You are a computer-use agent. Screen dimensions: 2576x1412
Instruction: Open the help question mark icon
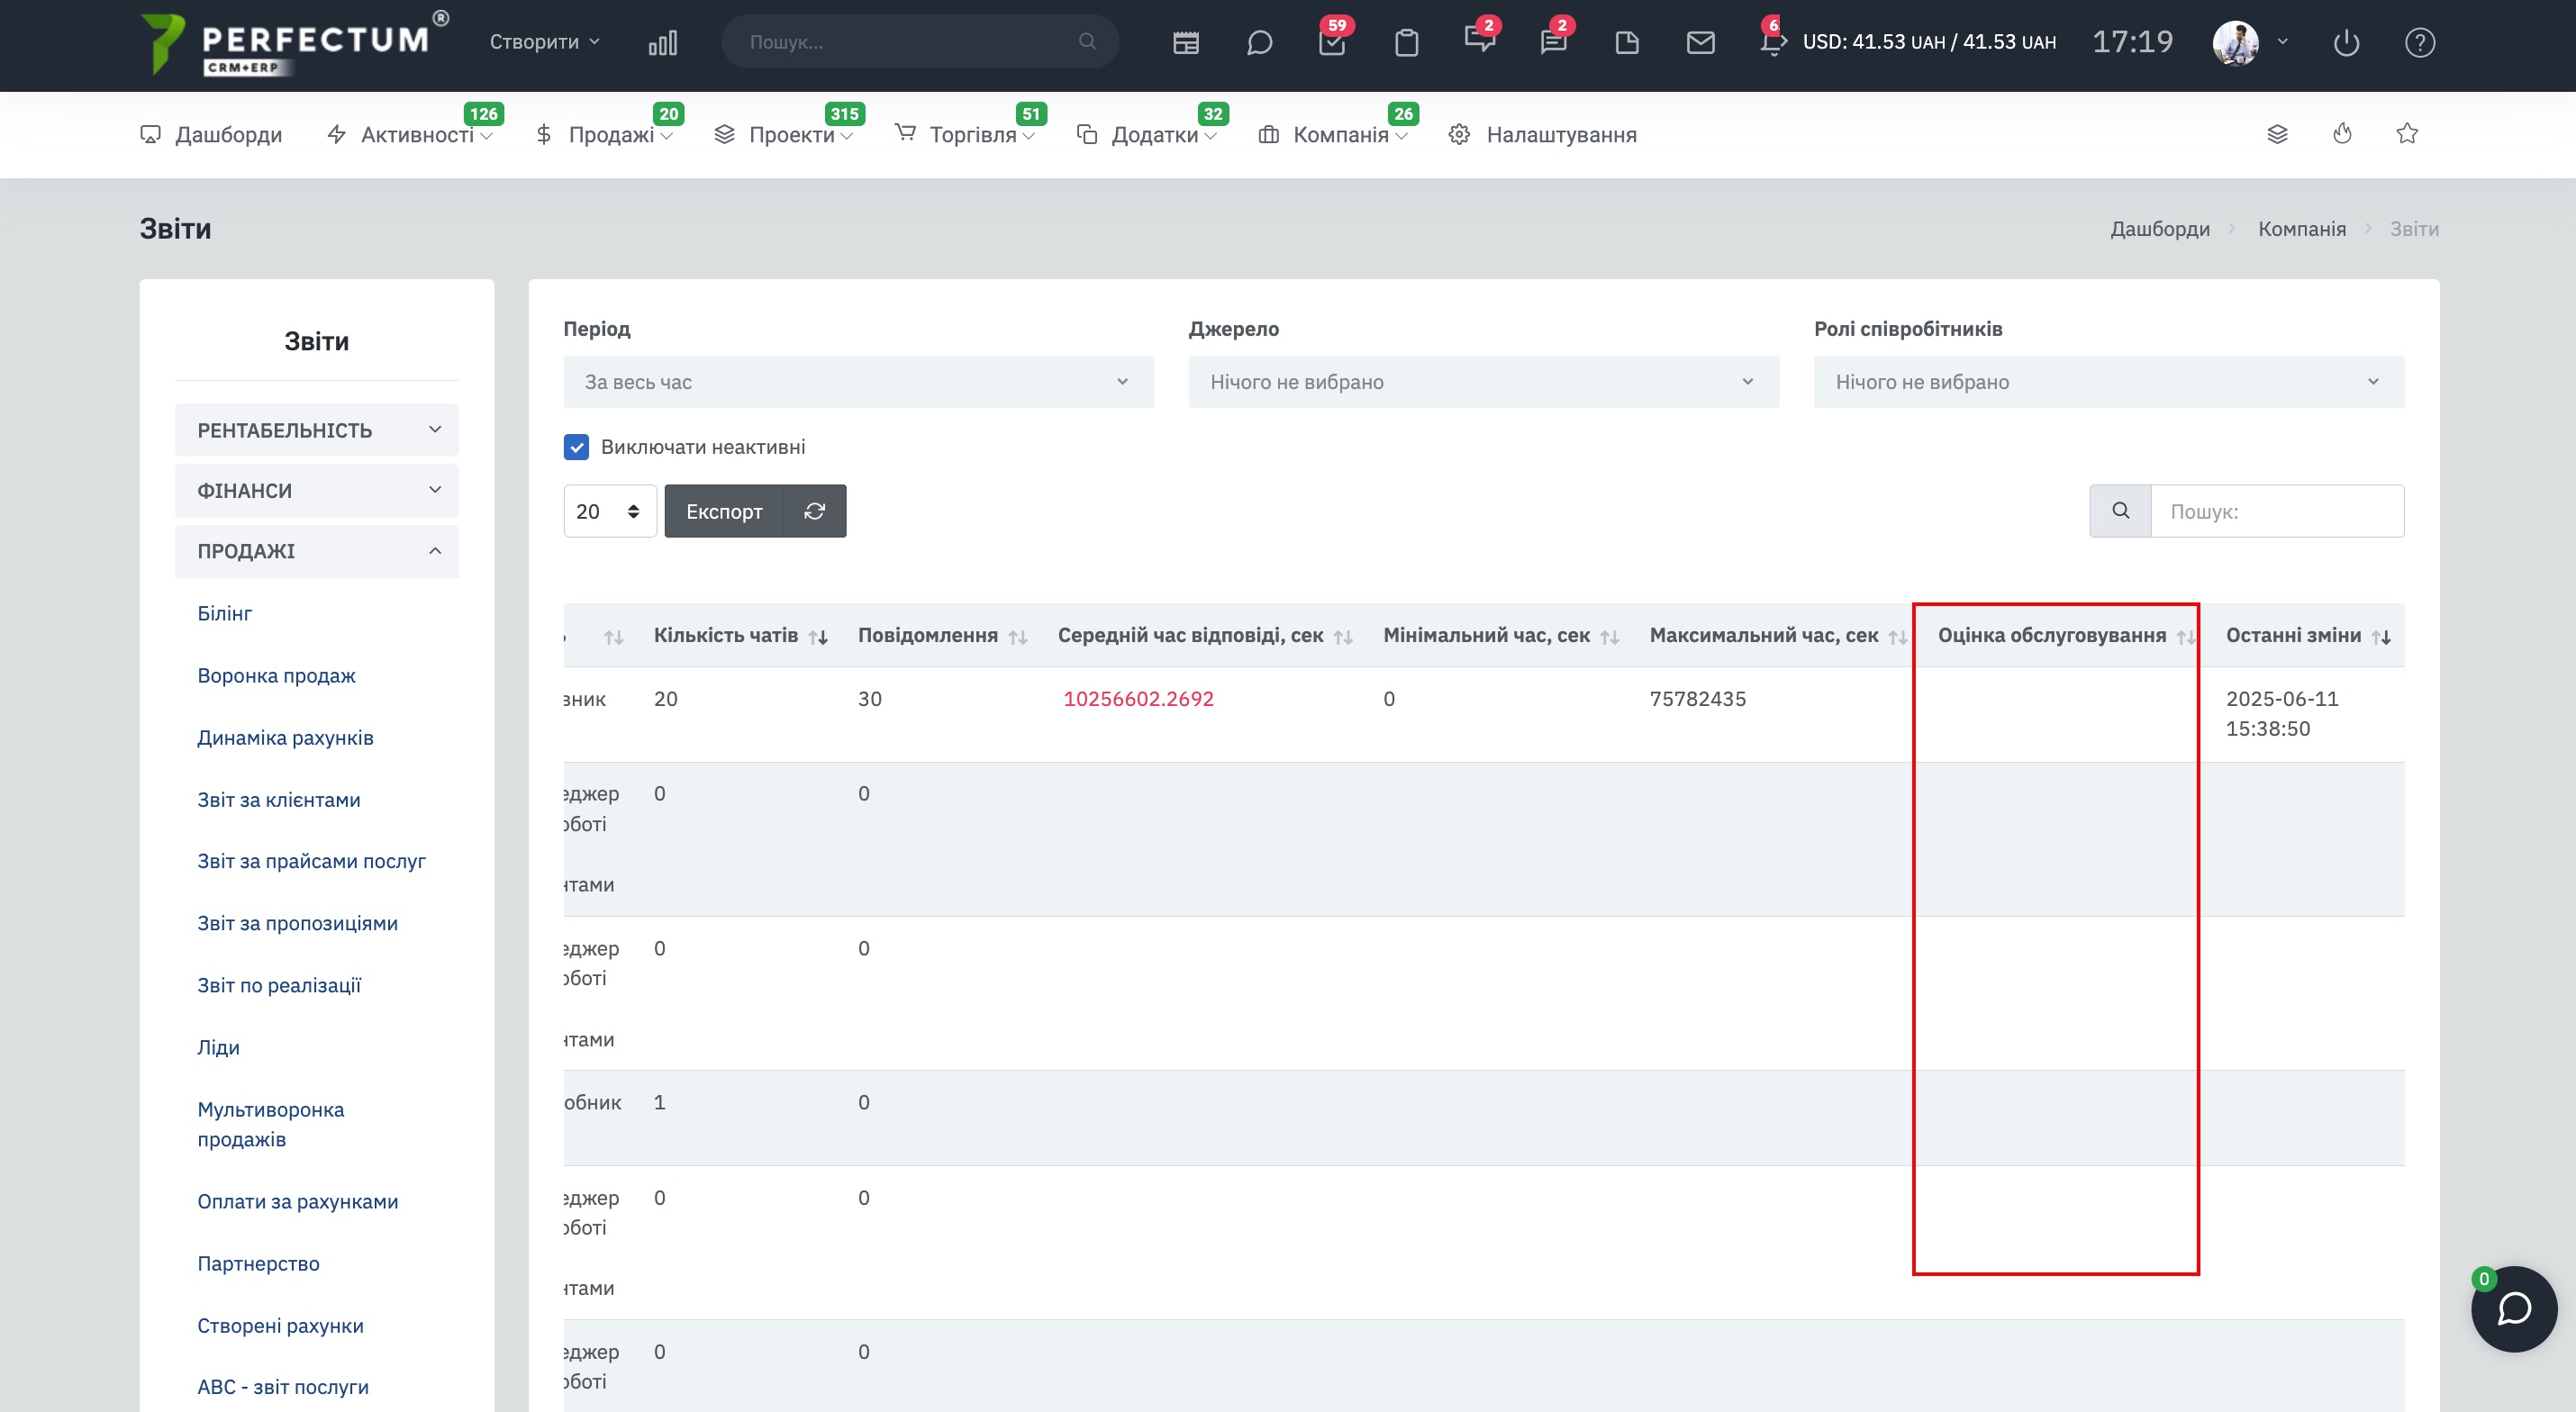[2419, 42]
